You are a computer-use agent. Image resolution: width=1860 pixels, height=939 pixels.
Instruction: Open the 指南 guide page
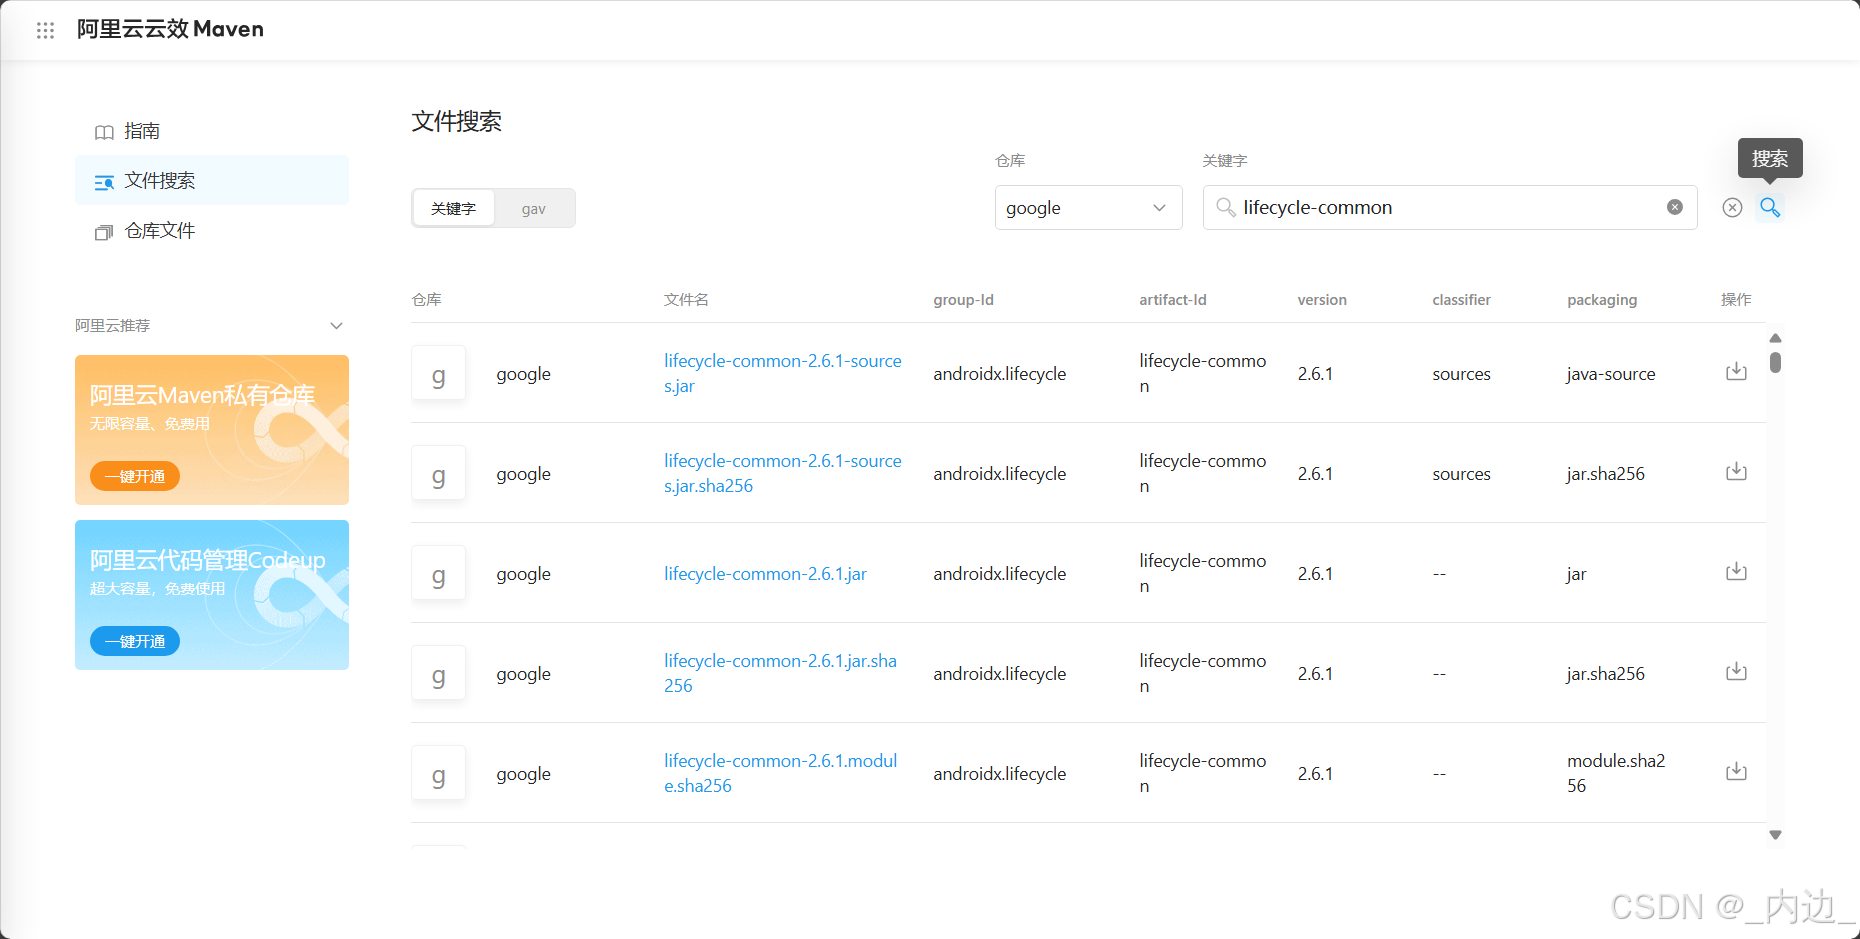click(x=212, y=131)
